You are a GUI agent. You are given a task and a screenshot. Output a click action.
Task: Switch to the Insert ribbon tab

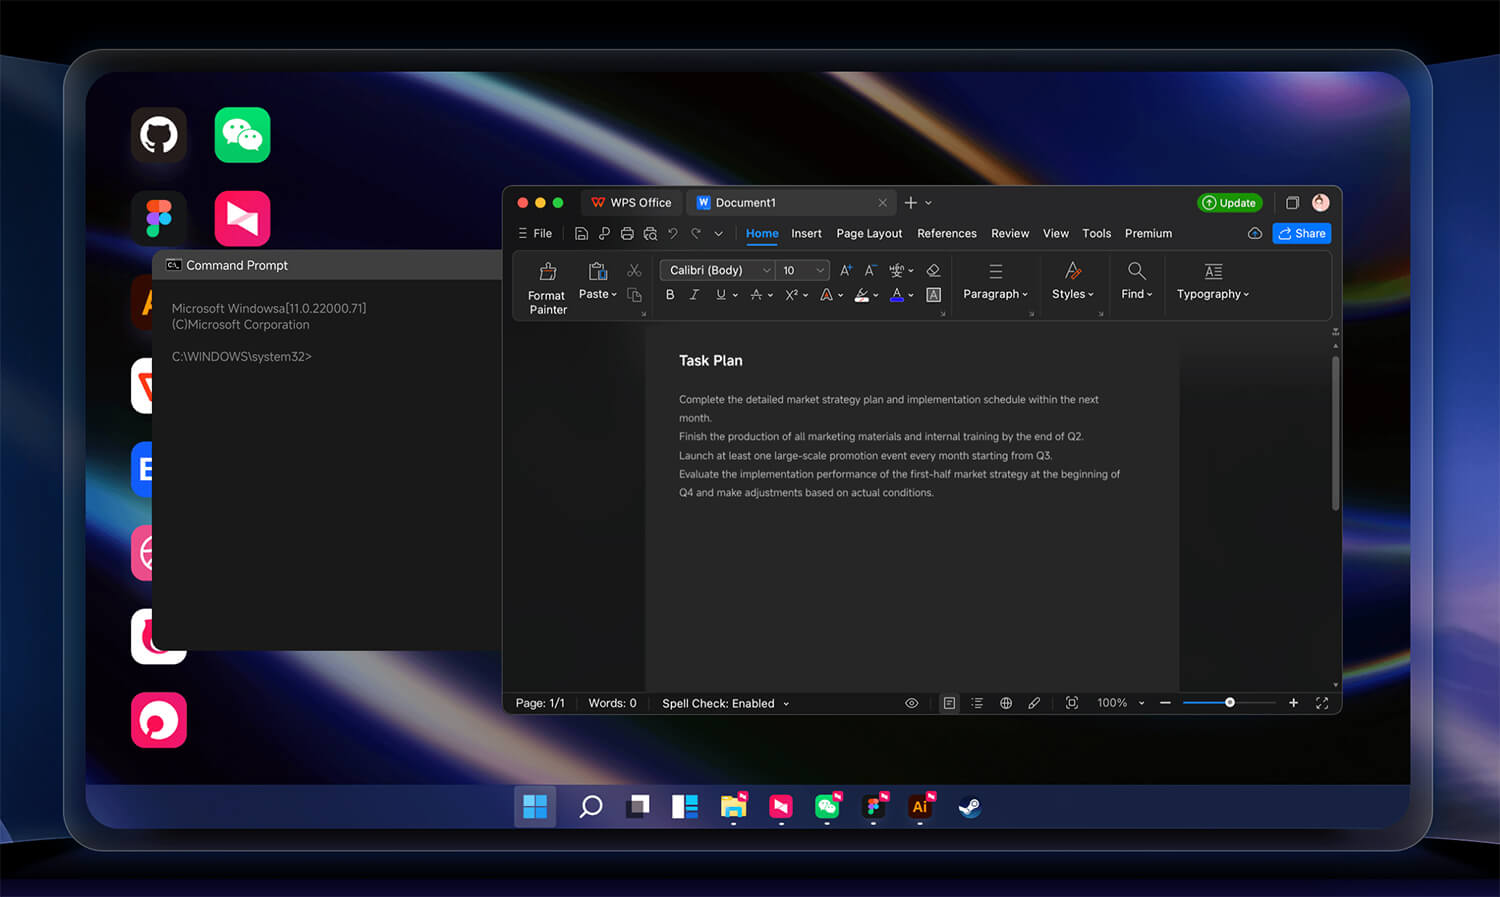click(x=806, y=234)
